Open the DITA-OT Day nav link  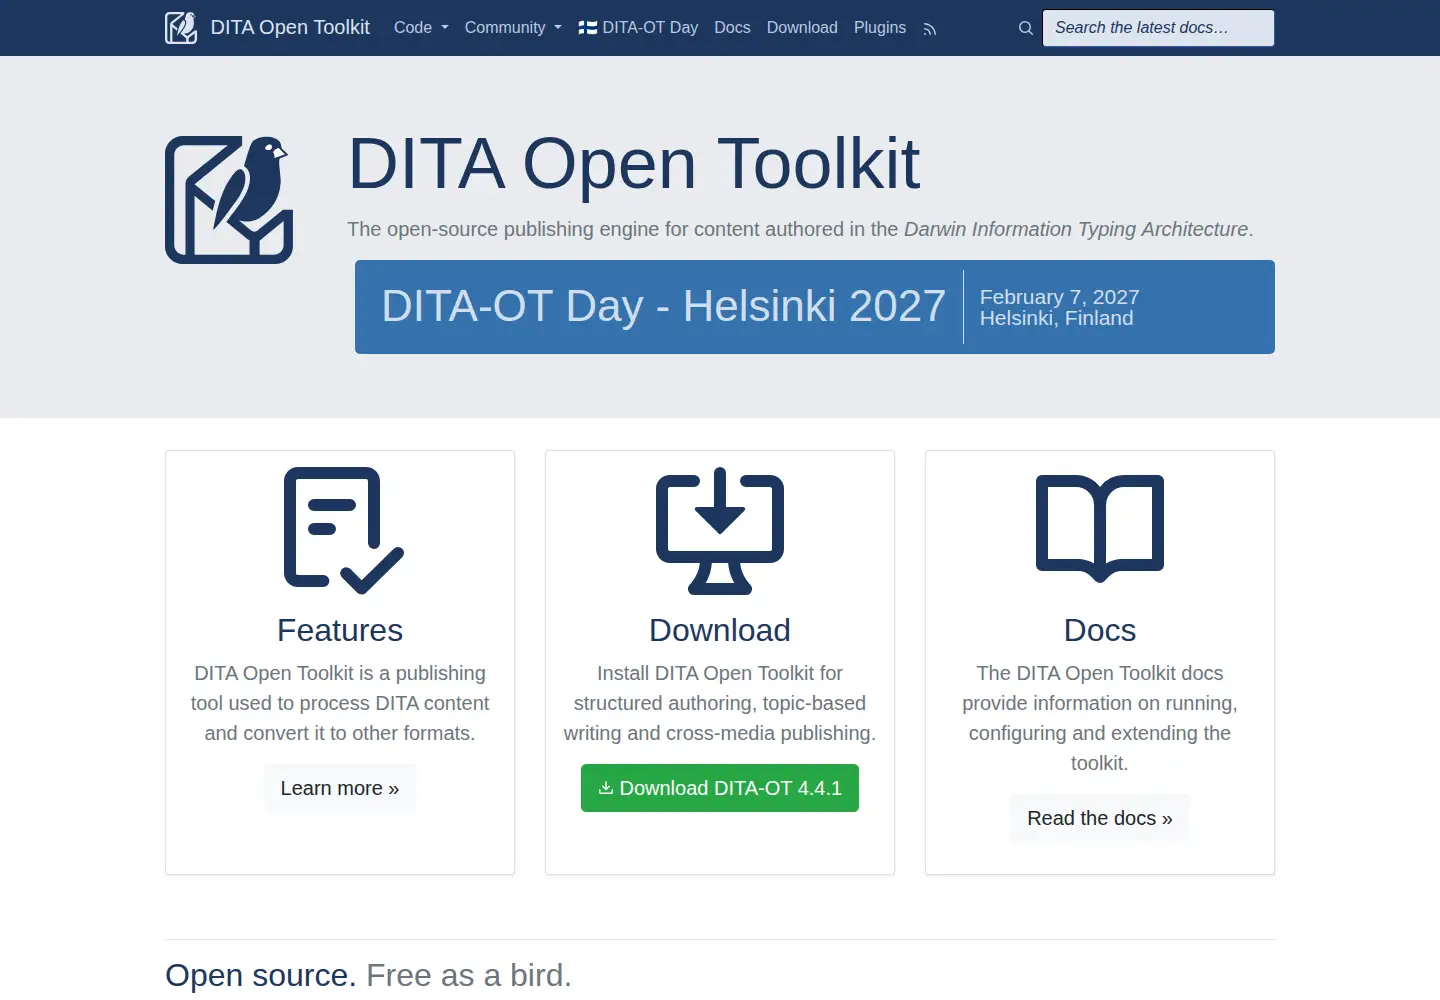coord(638,28)
